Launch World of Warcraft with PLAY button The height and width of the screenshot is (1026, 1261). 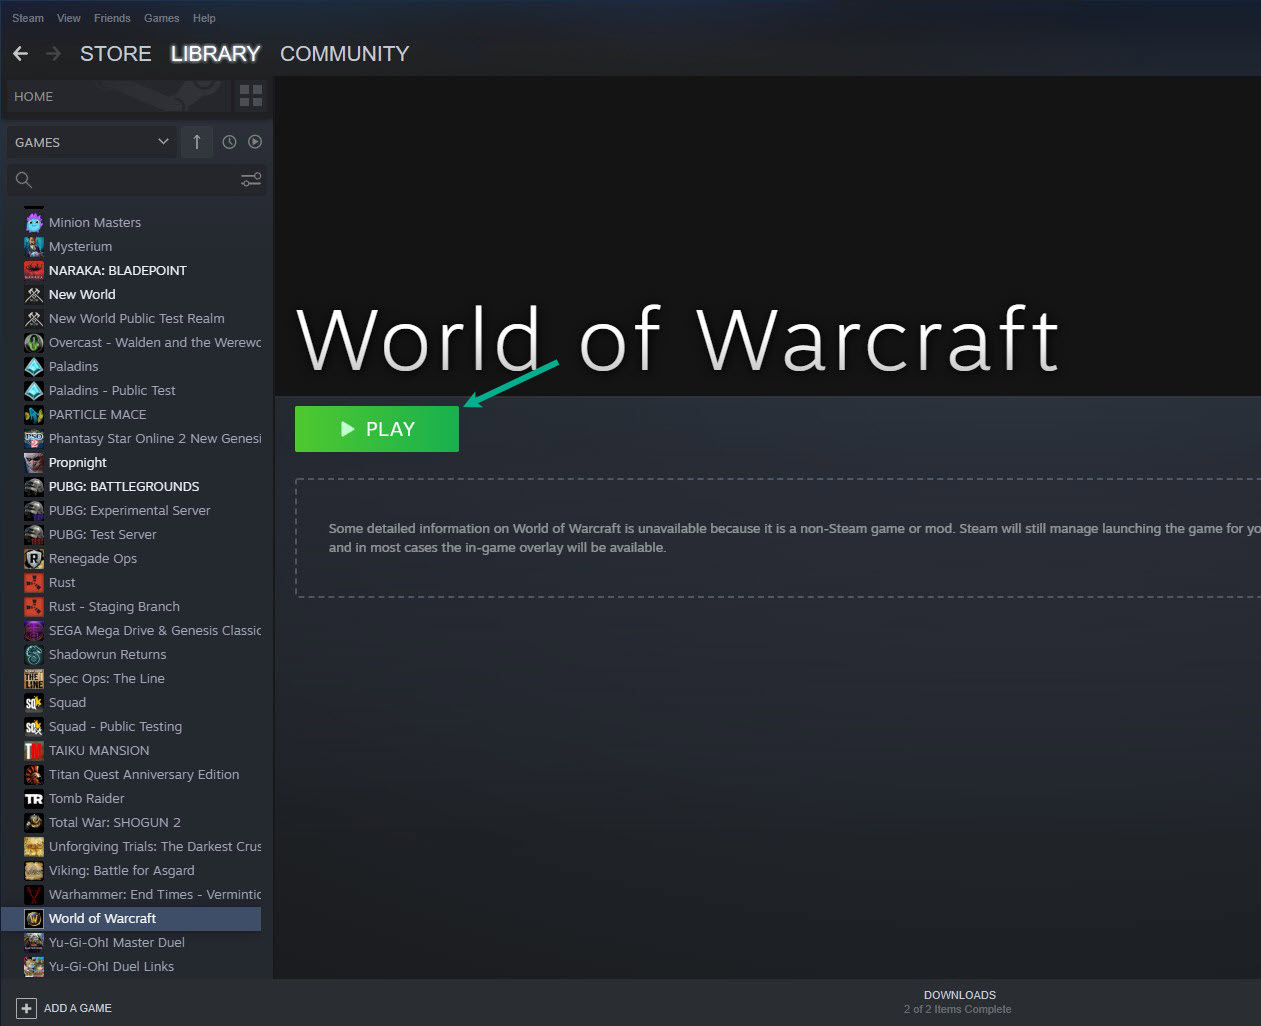[377, 429]
